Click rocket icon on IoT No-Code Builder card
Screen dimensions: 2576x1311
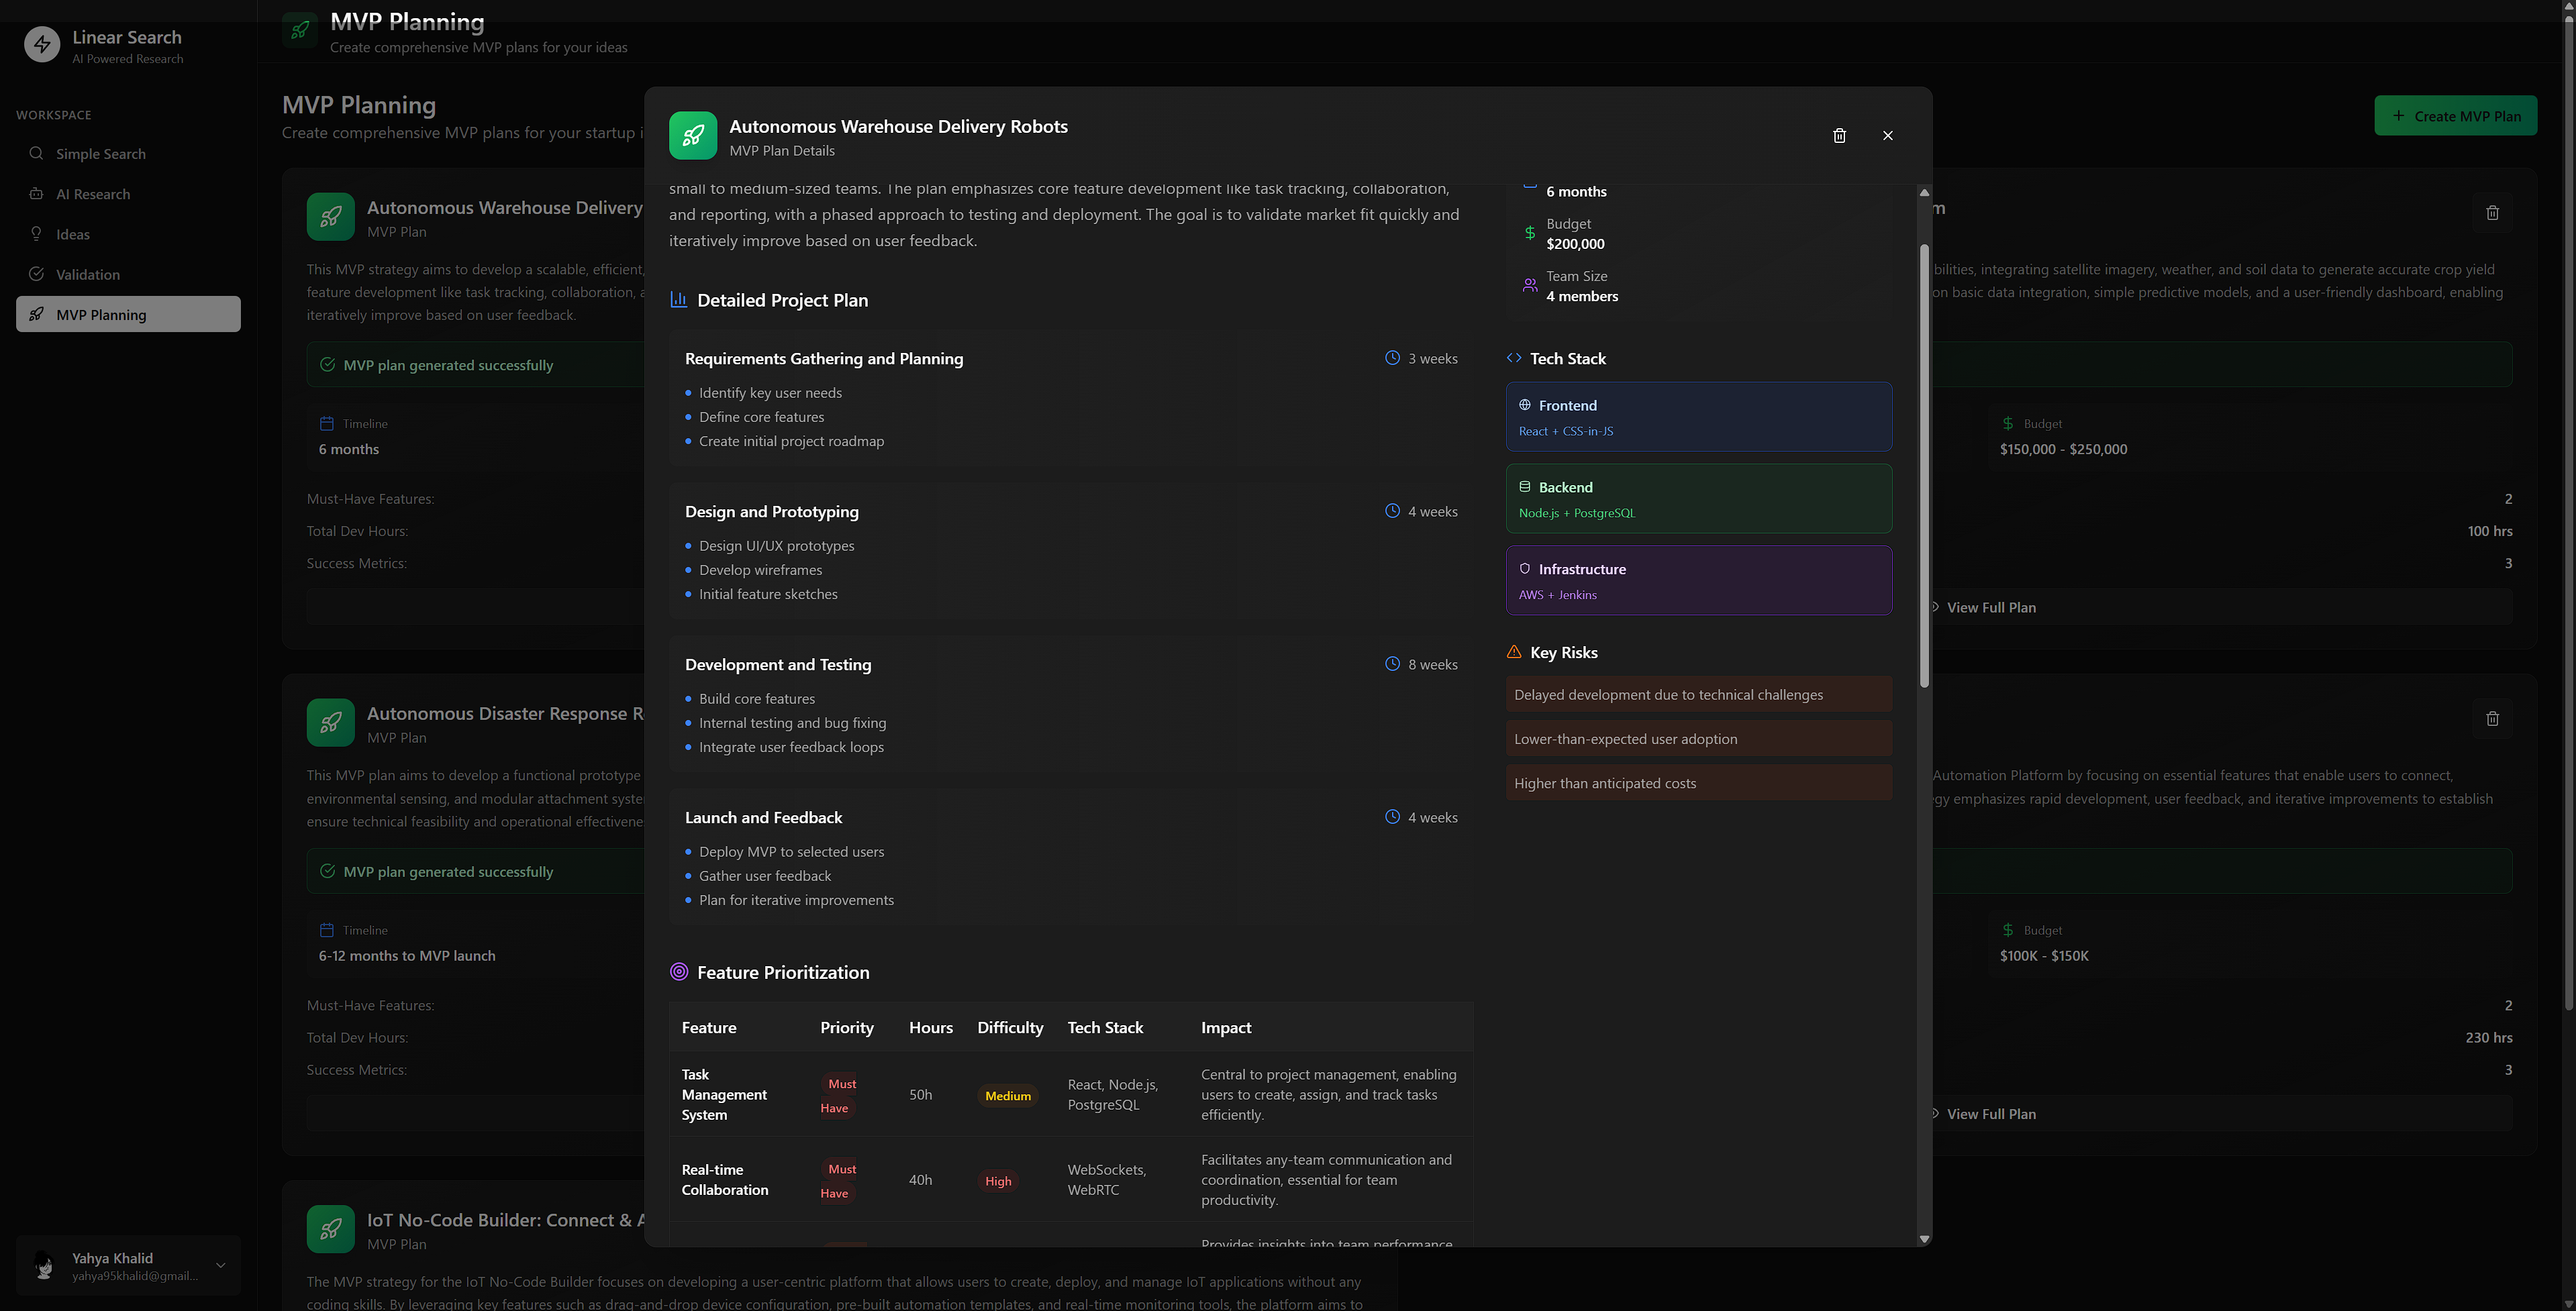tap(330, 1229)
